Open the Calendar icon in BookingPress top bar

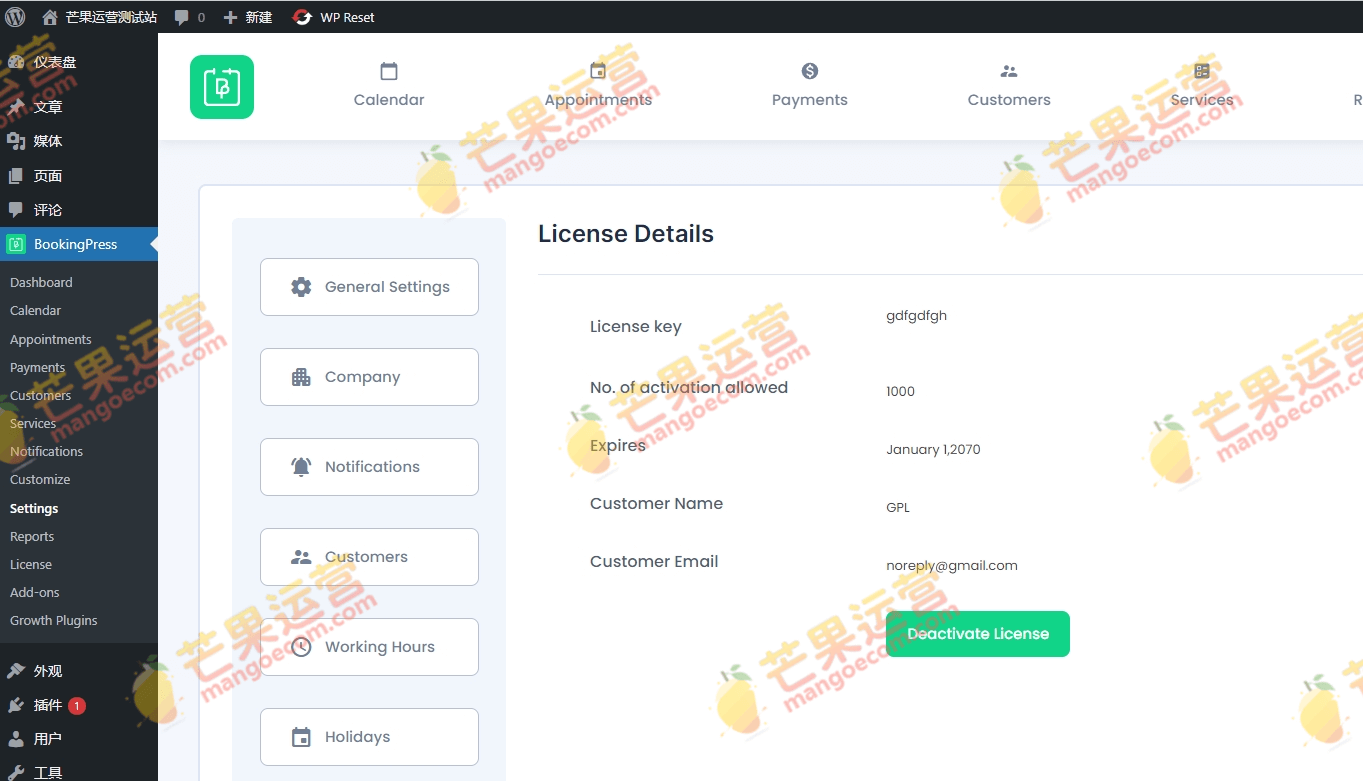point(388,72)
